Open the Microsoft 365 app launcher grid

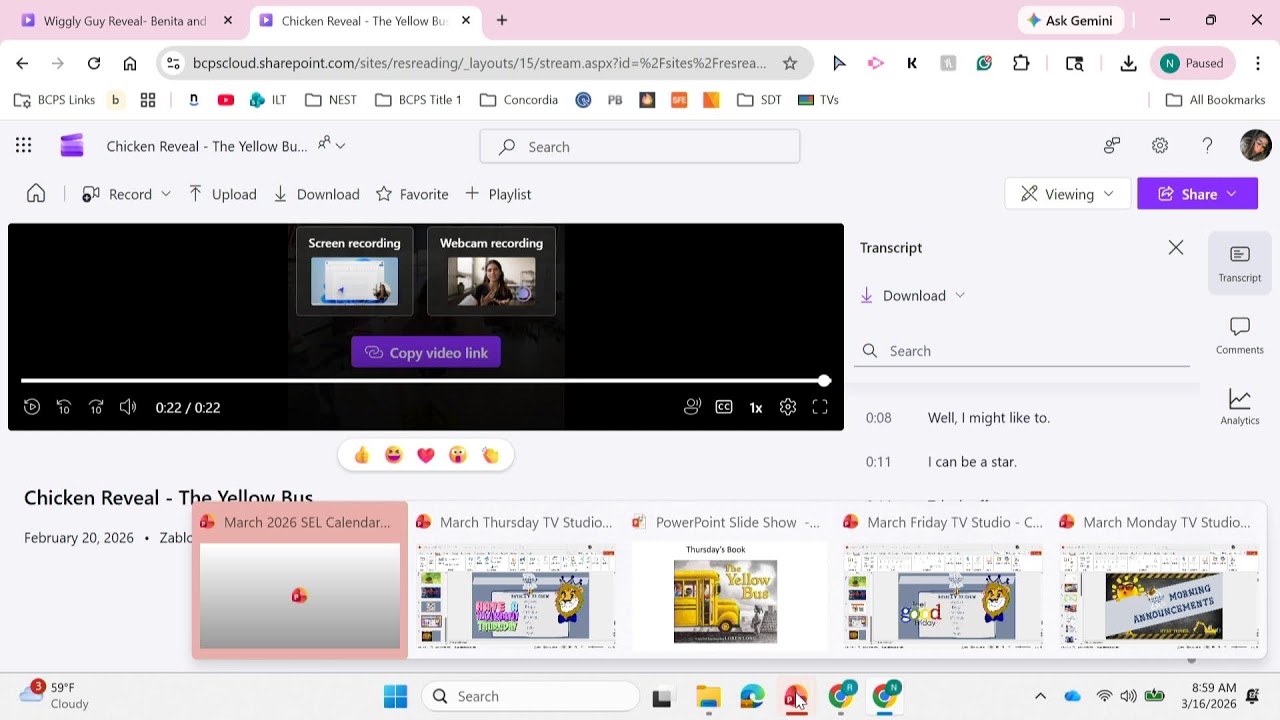pyautogui.click(x=23, y=146)
